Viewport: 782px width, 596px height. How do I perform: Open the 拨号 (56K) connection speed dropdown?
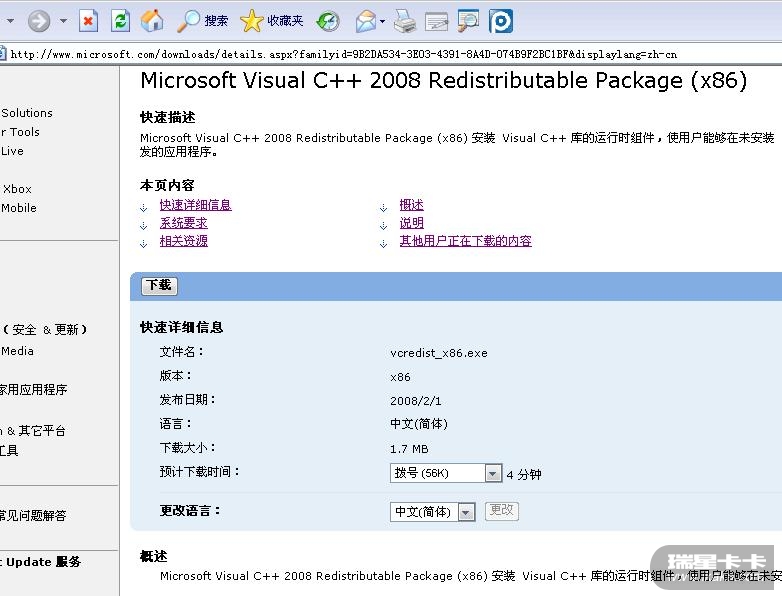pos(446,473)
